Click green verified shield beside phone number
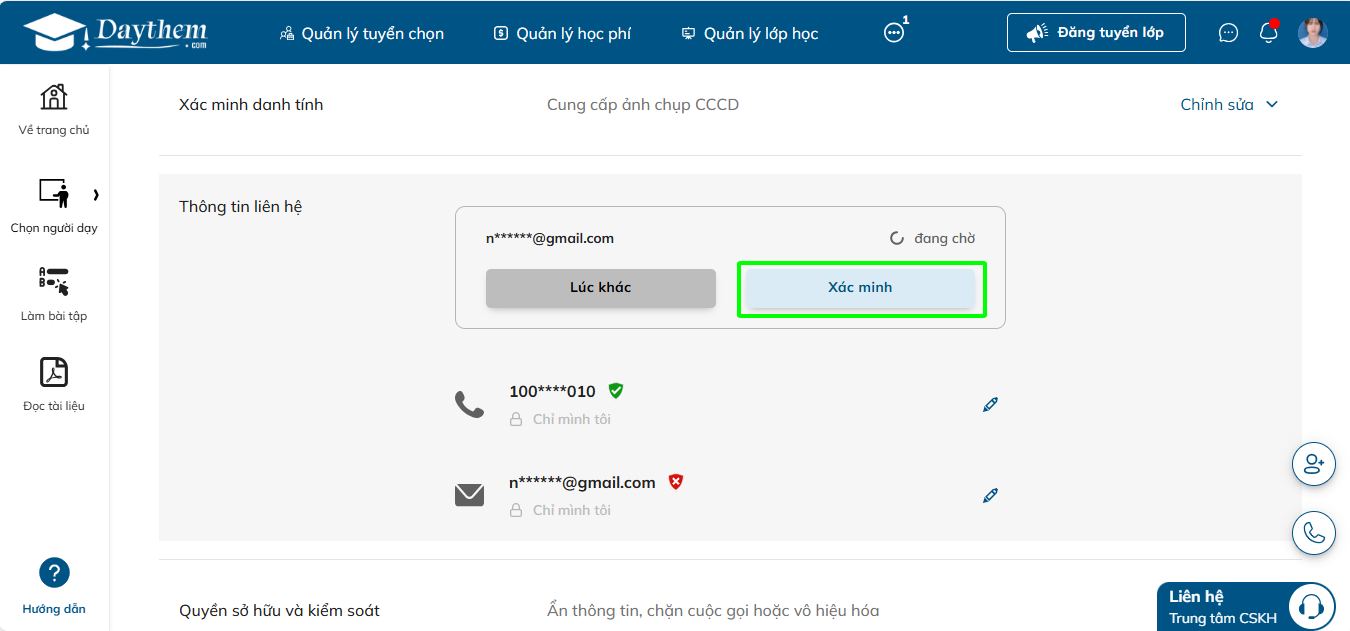 pyautogui.click(x=616, y=390)
